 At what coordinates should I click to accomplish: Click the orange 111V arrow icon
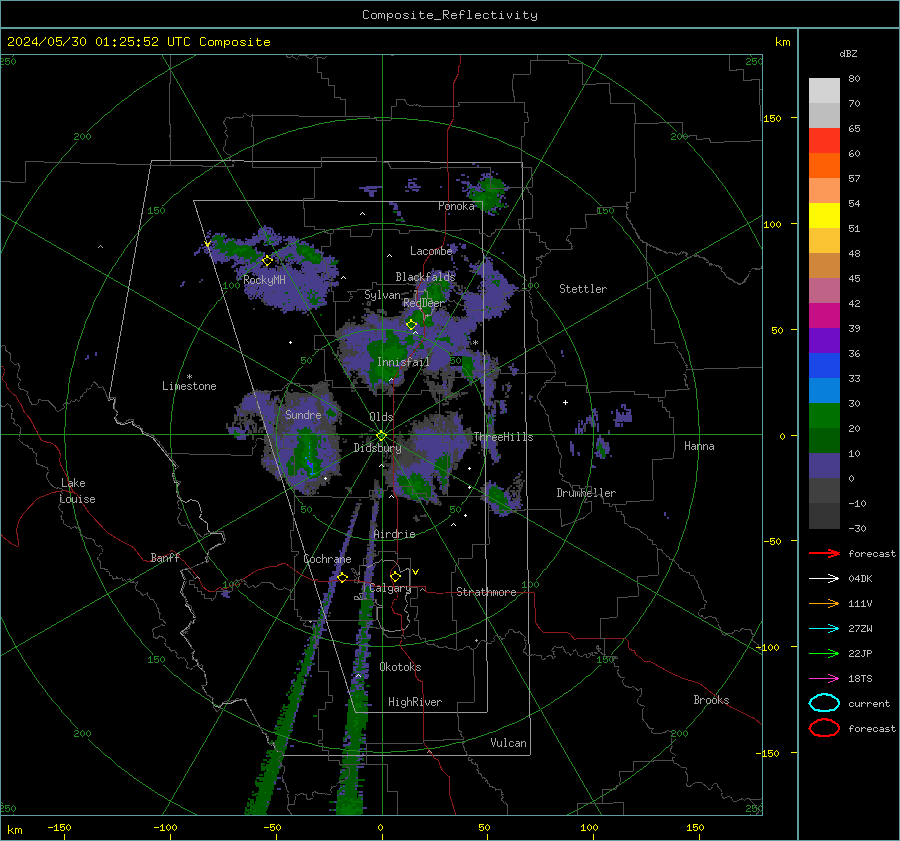coord(824,603)
